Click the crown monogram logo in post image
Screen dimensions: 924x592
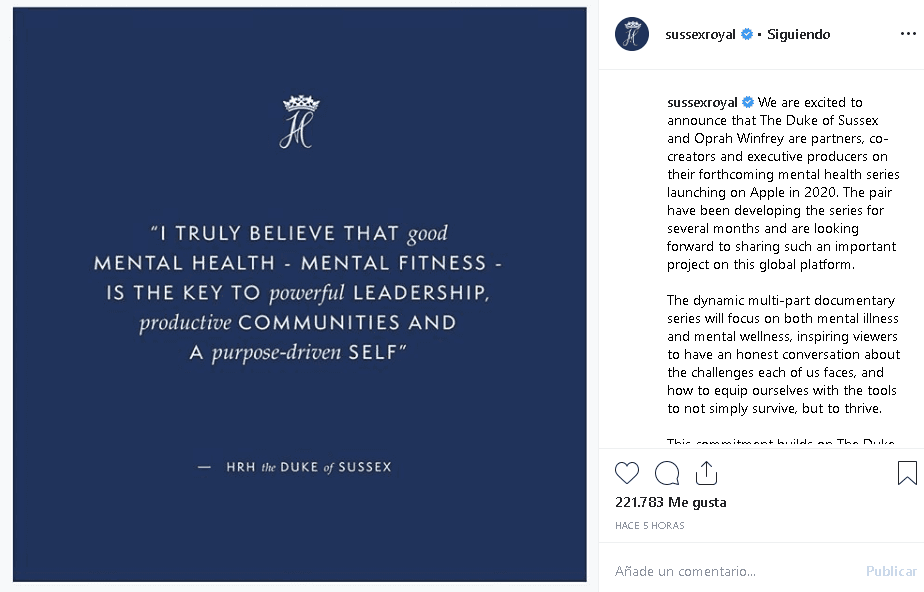[x=299, y=122]
